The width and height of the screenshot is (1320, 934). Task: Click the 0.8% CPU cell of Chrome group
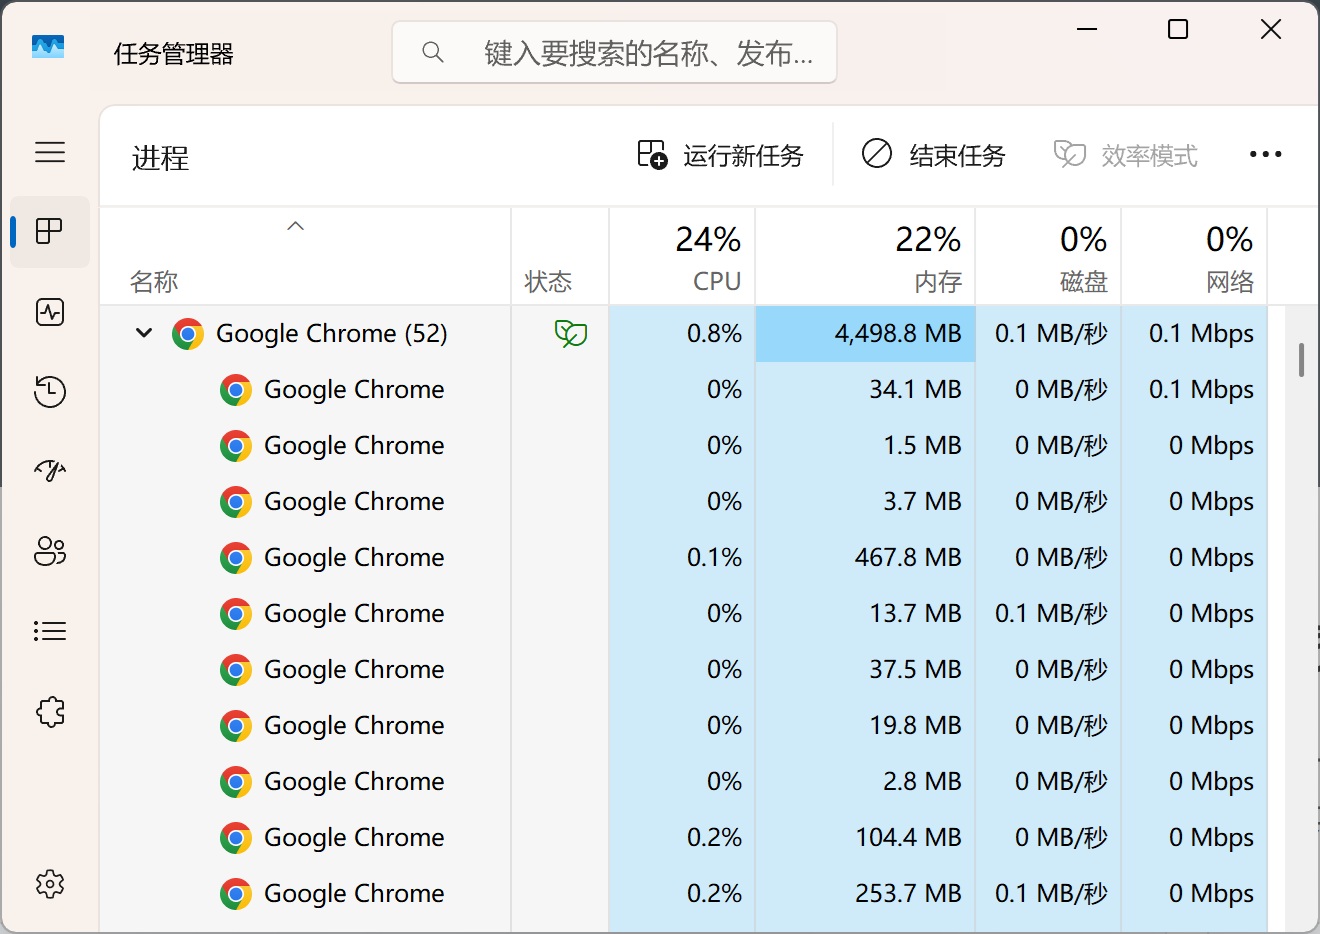(x=682, y=334)
